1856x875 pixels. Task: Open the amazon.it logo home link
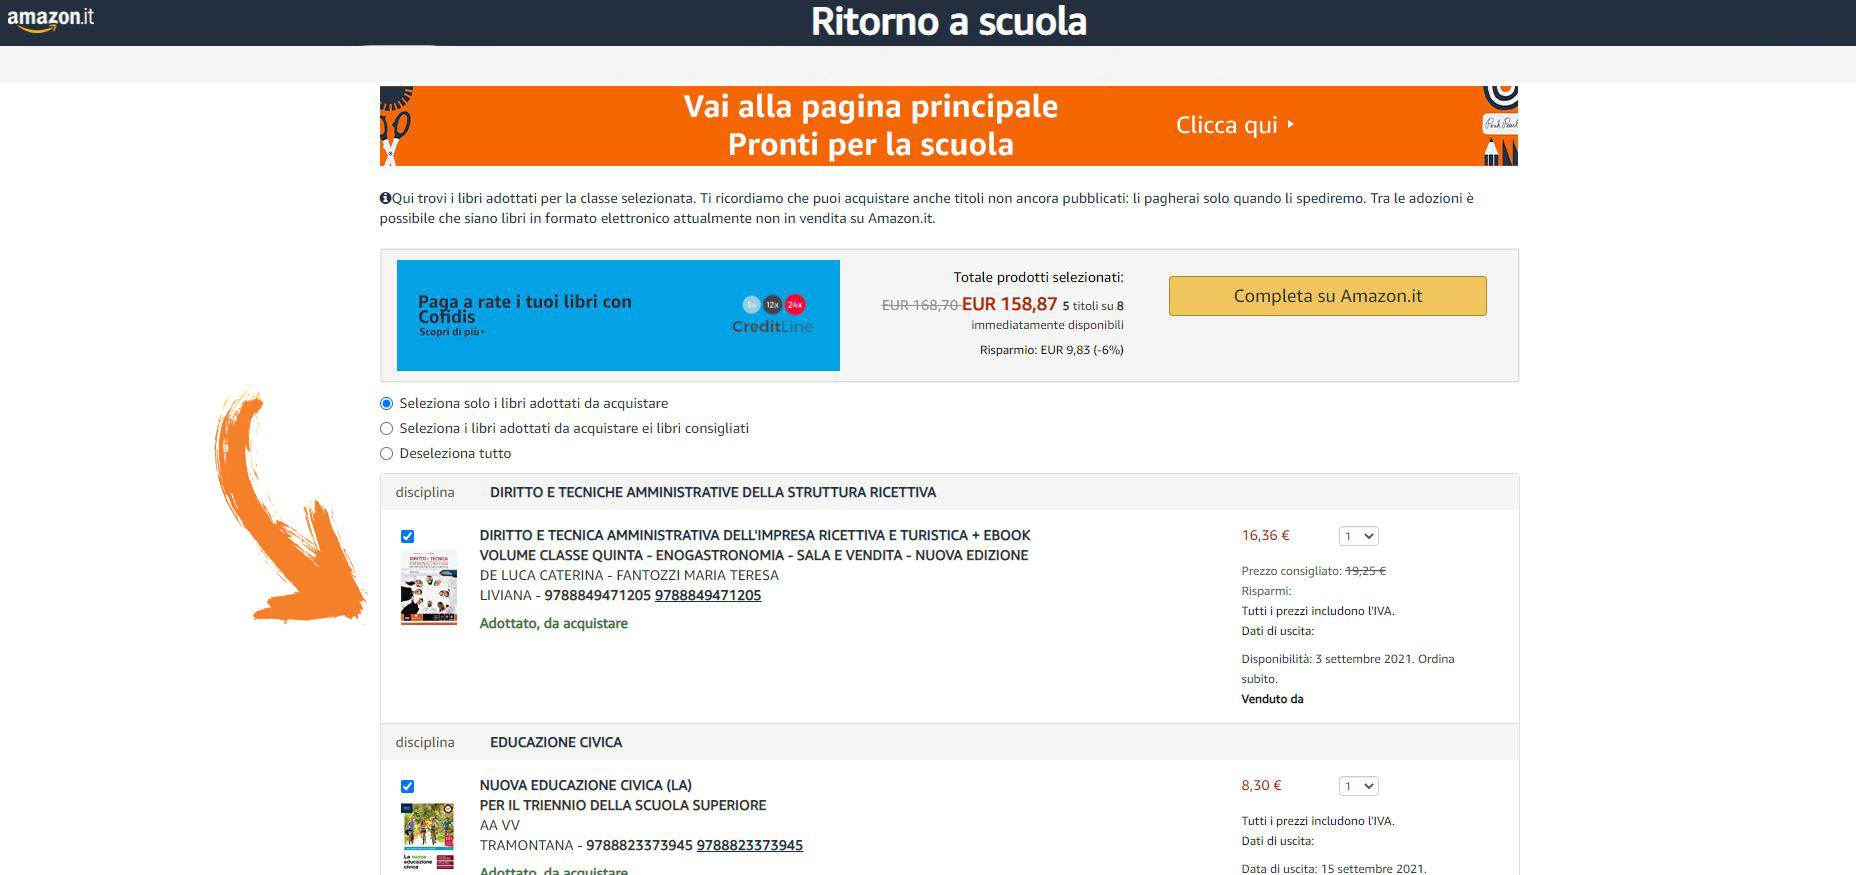coord(51,20)
